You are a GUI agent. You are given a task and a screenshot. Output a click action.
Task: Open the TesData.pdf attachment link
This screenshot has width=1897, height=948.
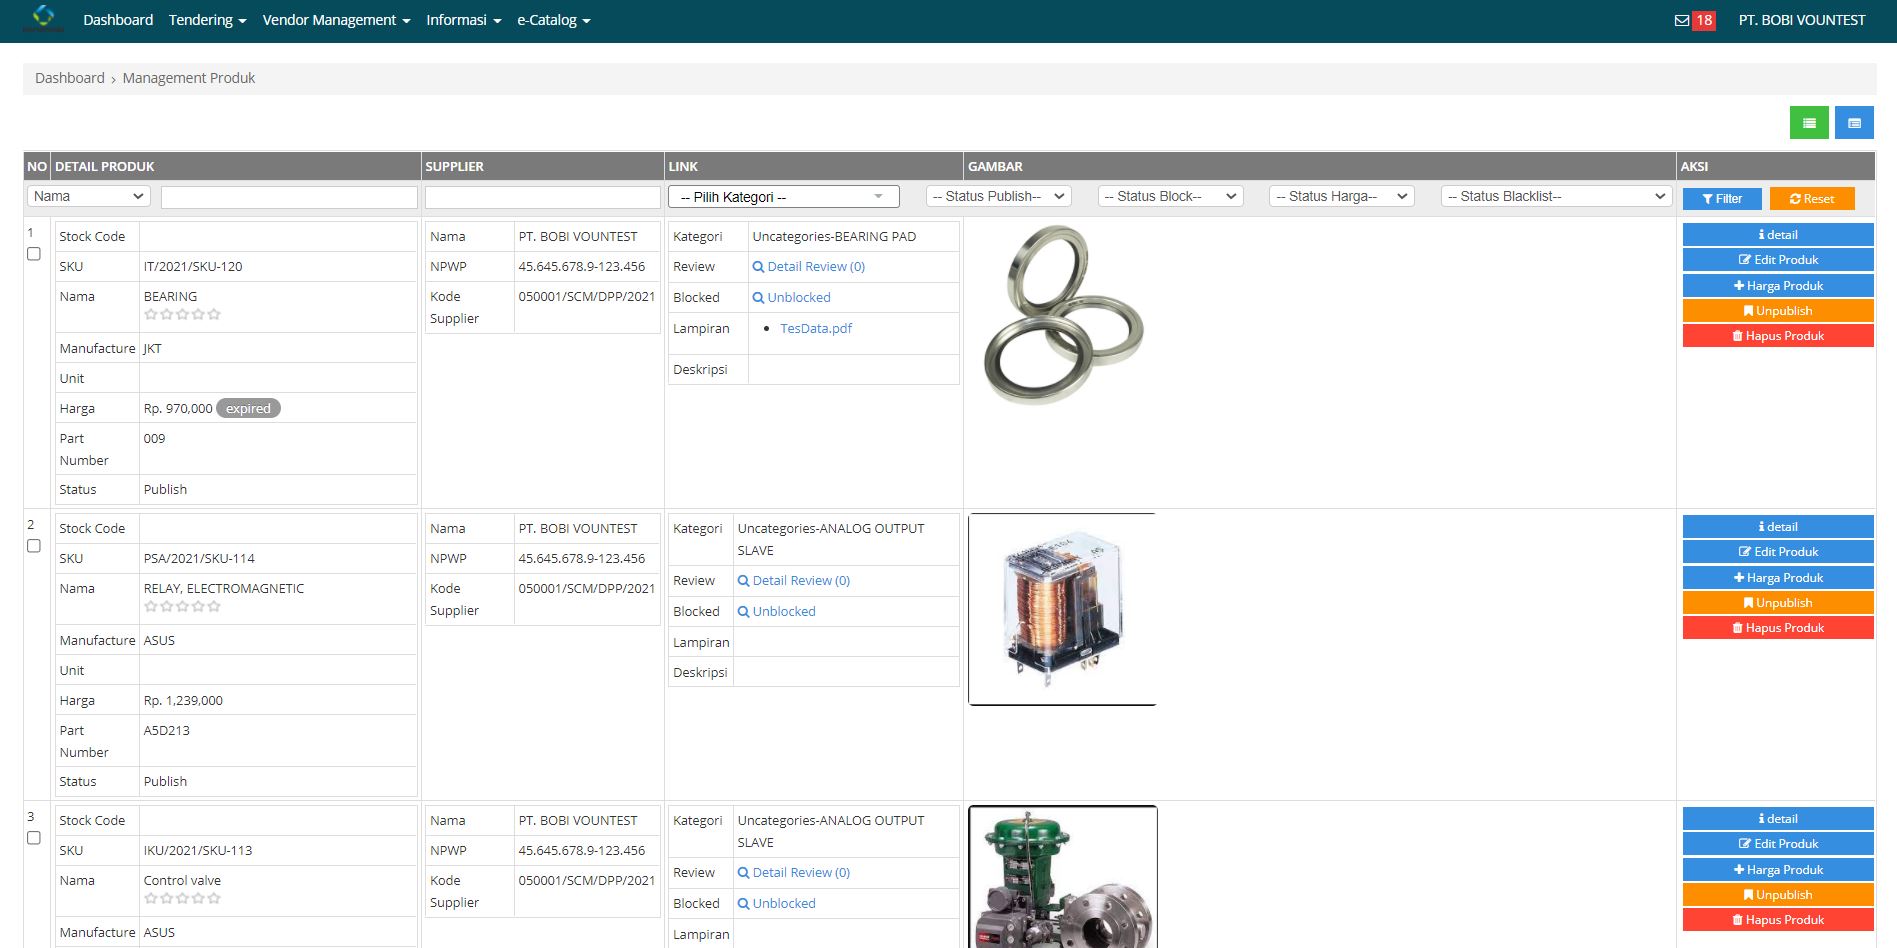tap(817, 328)
